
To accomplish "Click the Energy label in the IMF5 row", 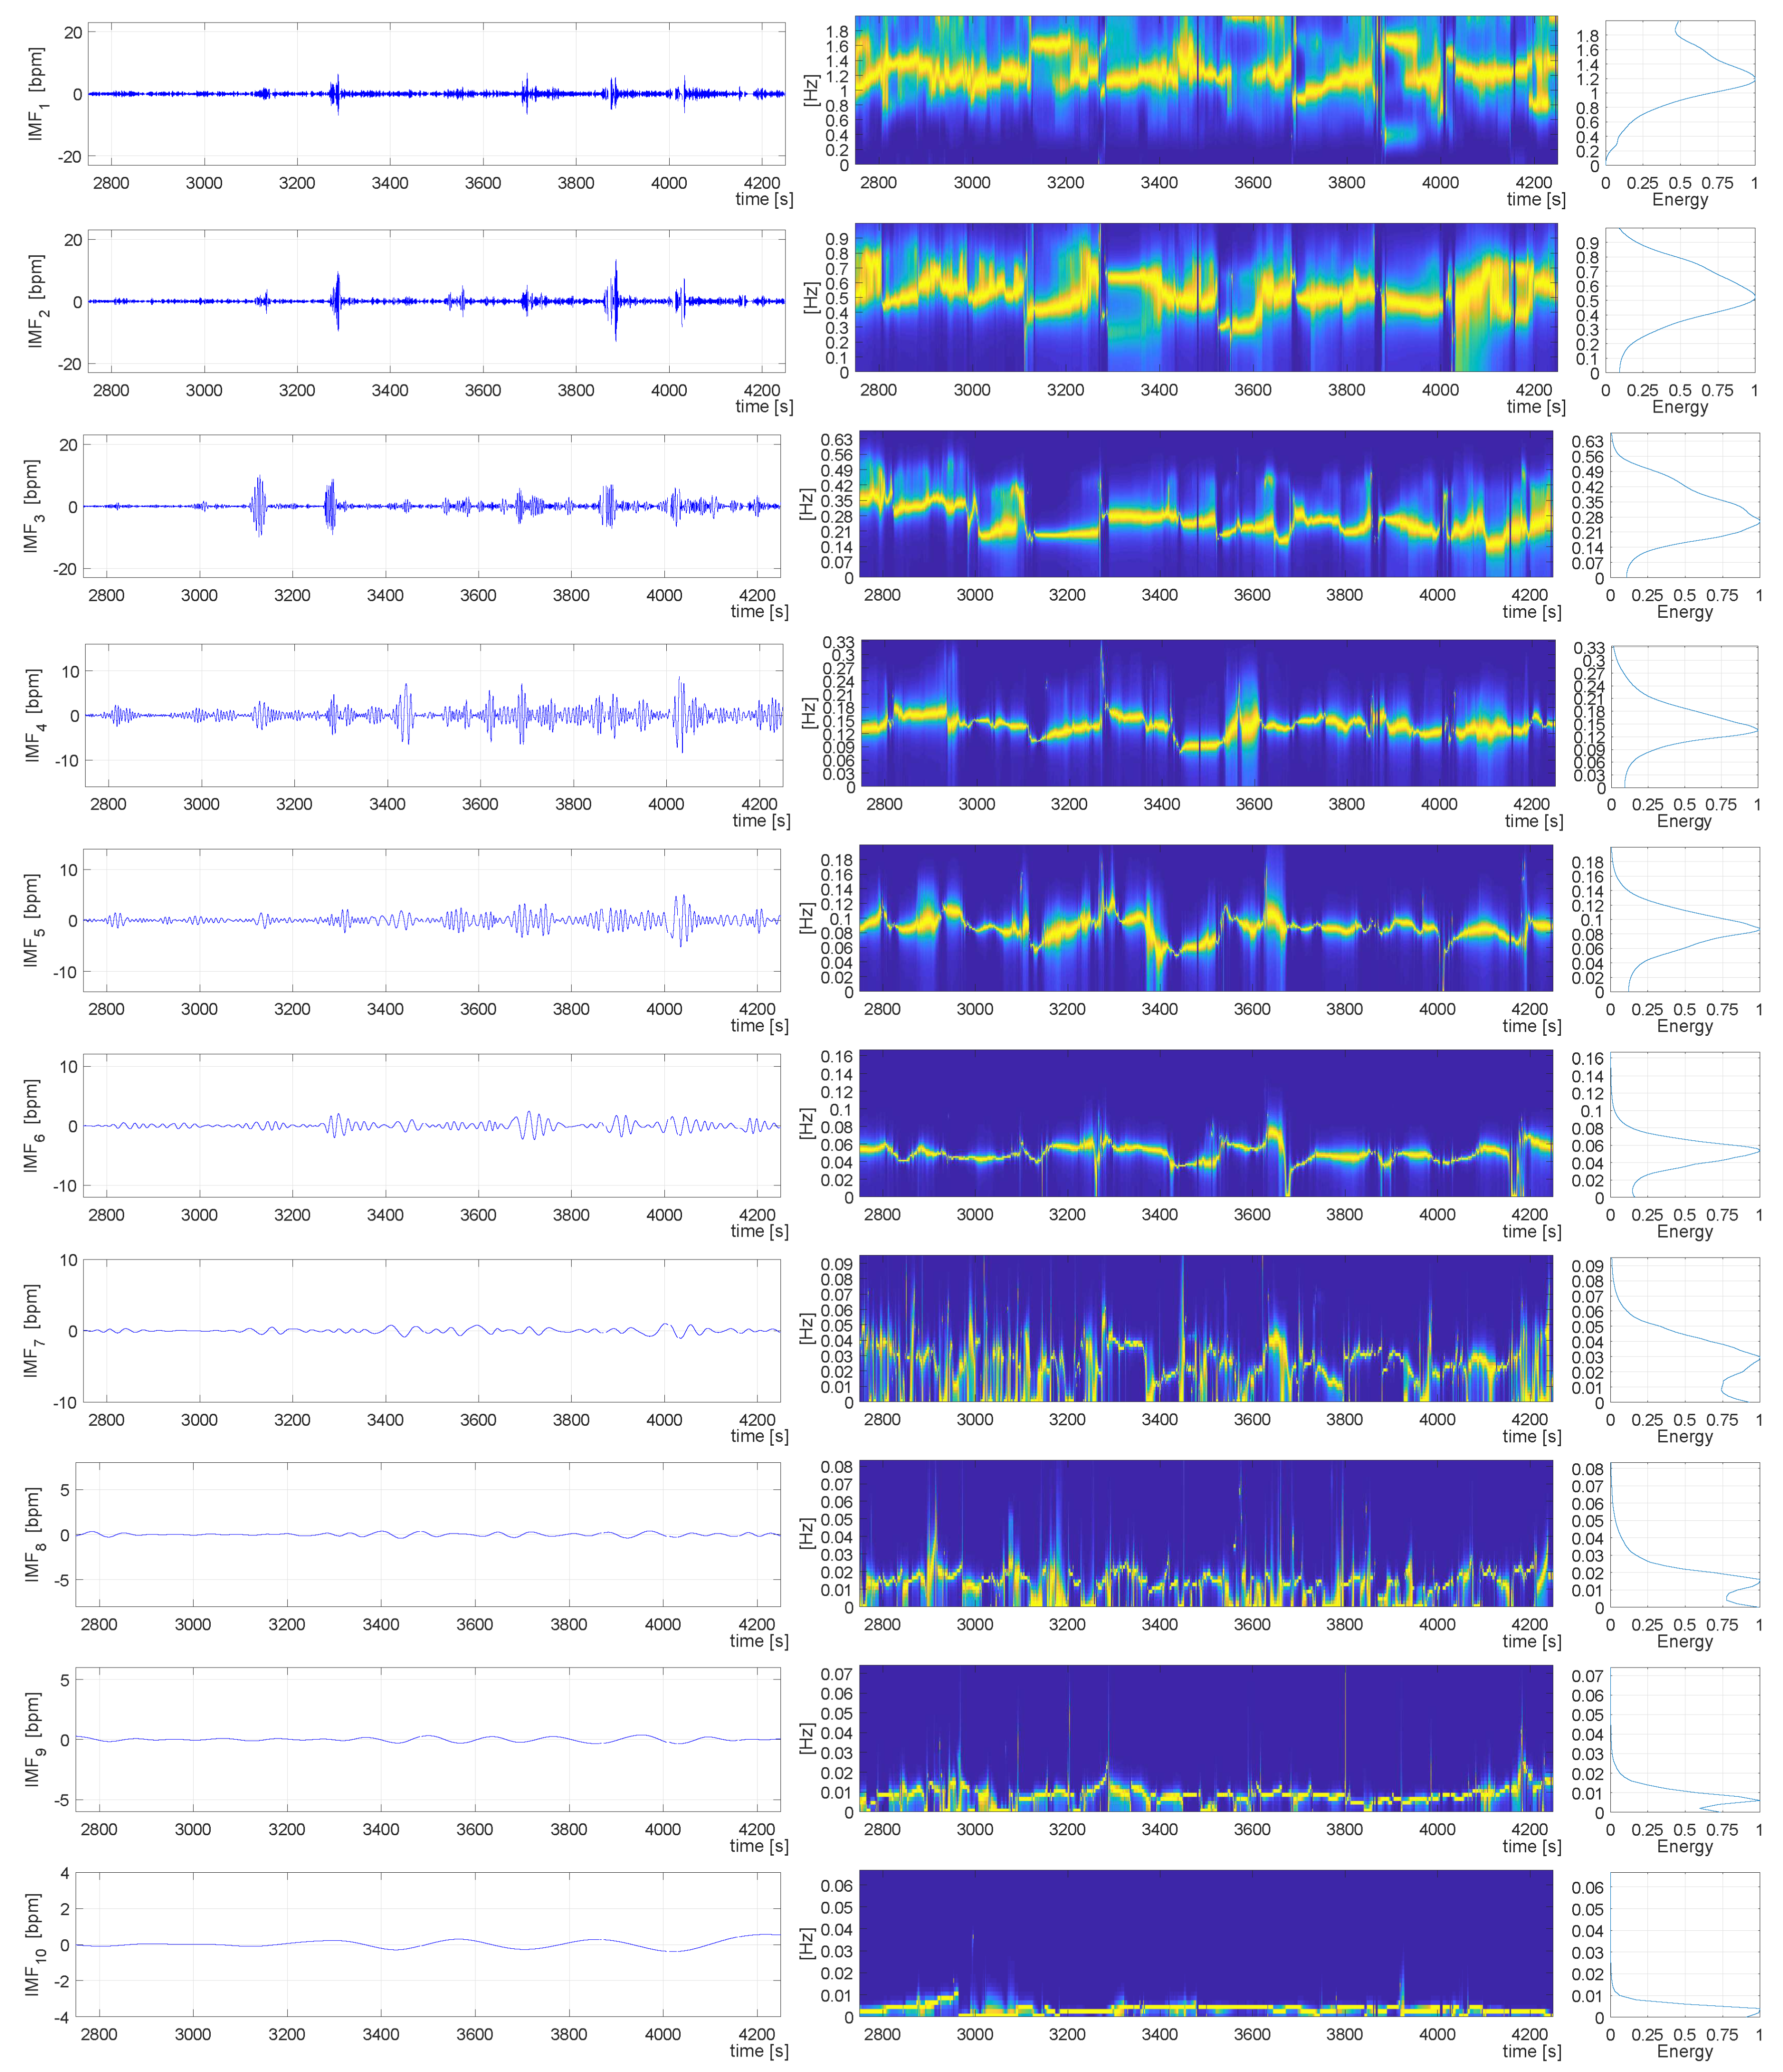I will 1685,1026.
